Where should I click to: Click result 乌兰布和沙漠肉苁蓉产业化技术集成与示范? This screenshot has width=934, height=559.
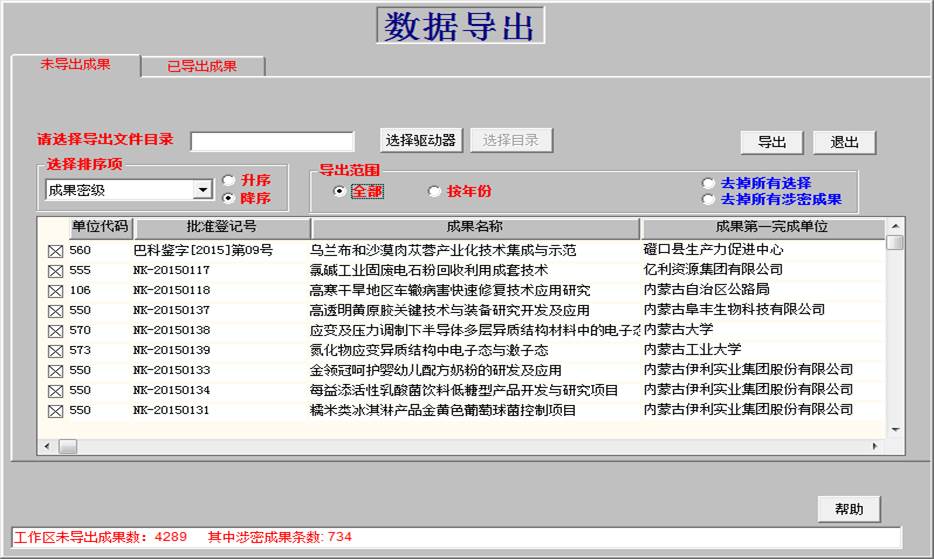(443, 250)
